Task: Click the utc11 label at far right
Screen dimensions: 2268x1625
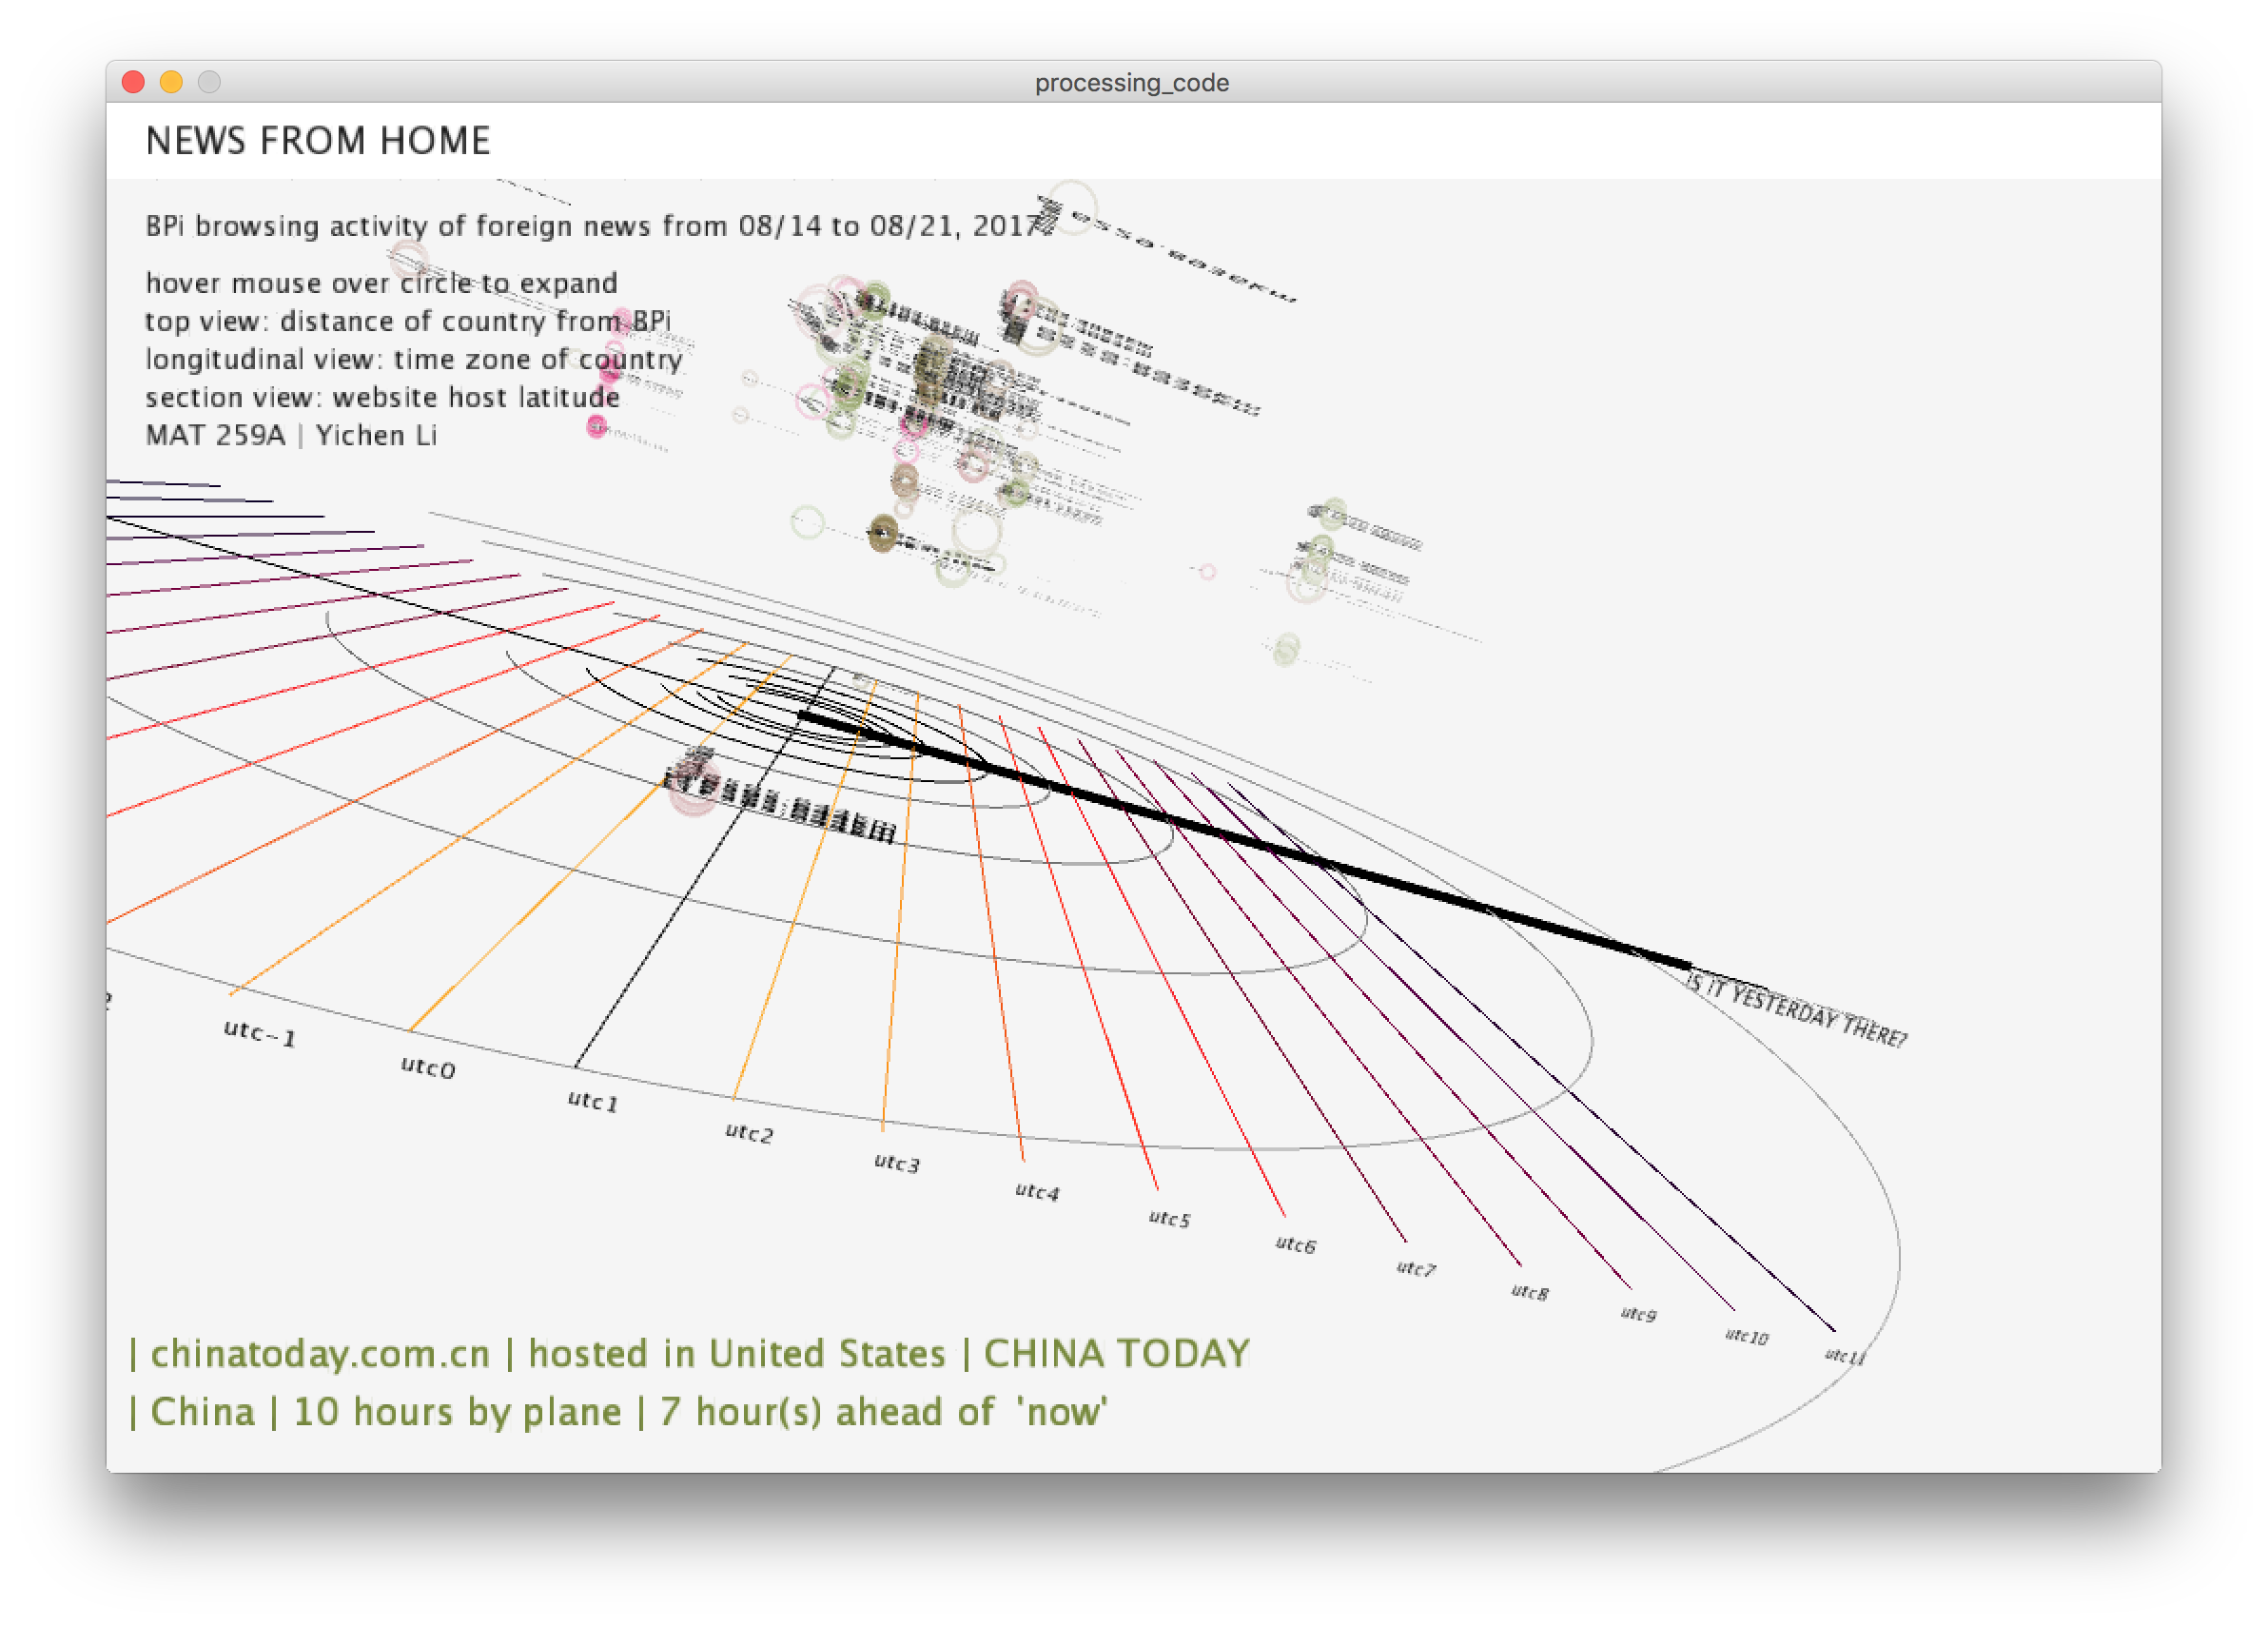Action: pyautogui.click(x=1844, y=1356)
